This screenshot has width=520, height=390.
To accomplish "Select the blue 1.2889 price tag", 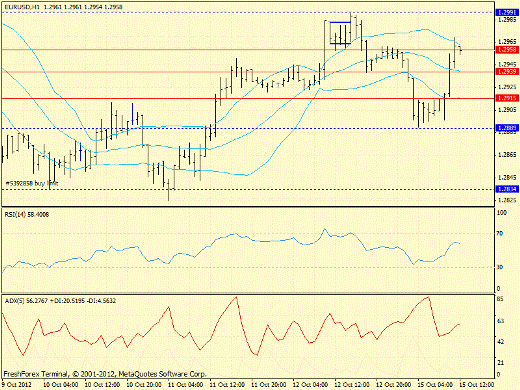I will [507, 128].
